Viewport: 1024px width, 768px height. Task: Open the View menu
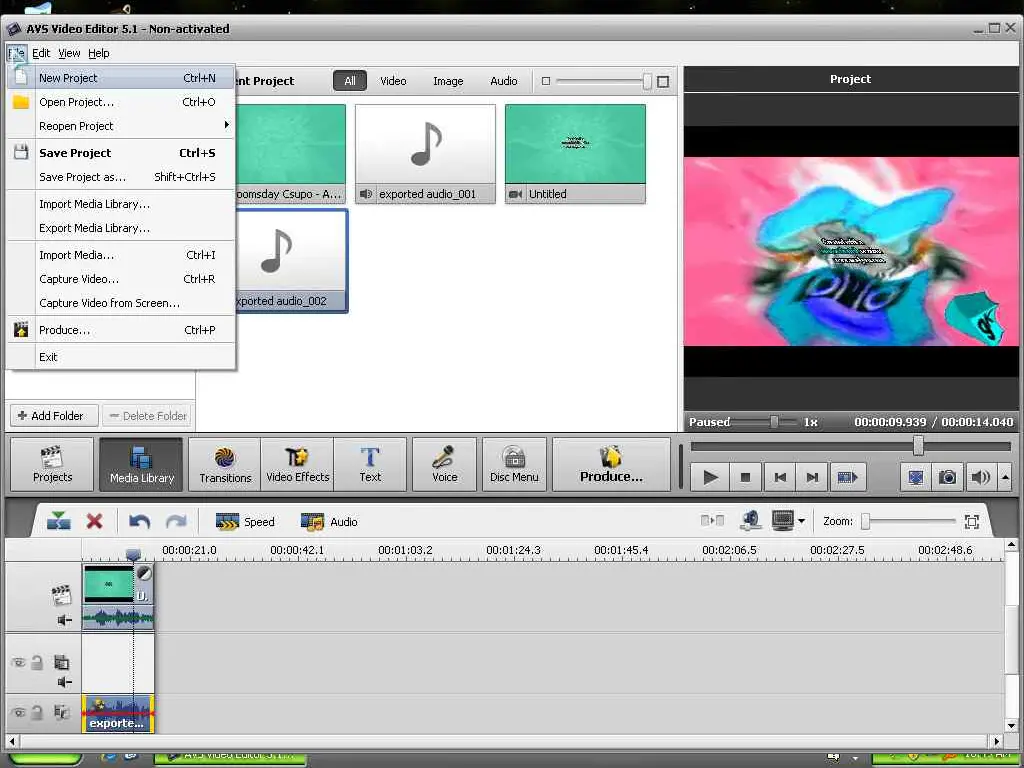tap(69, 53)
